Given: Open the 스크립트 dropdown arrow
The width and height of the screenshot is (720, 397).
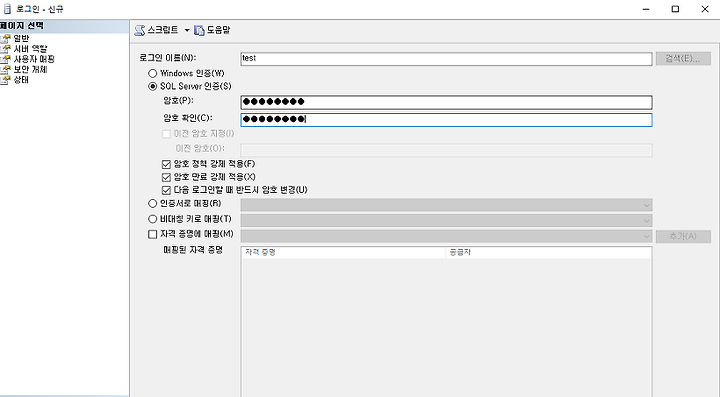Looking at the screenshot, I should pyautogui.click(x=187, y=30).
